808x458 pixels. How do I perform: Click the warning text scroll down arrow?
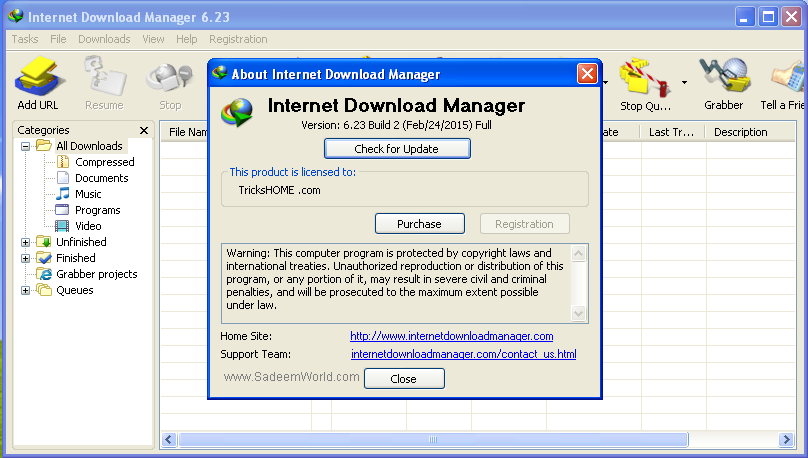click(578, 313)
